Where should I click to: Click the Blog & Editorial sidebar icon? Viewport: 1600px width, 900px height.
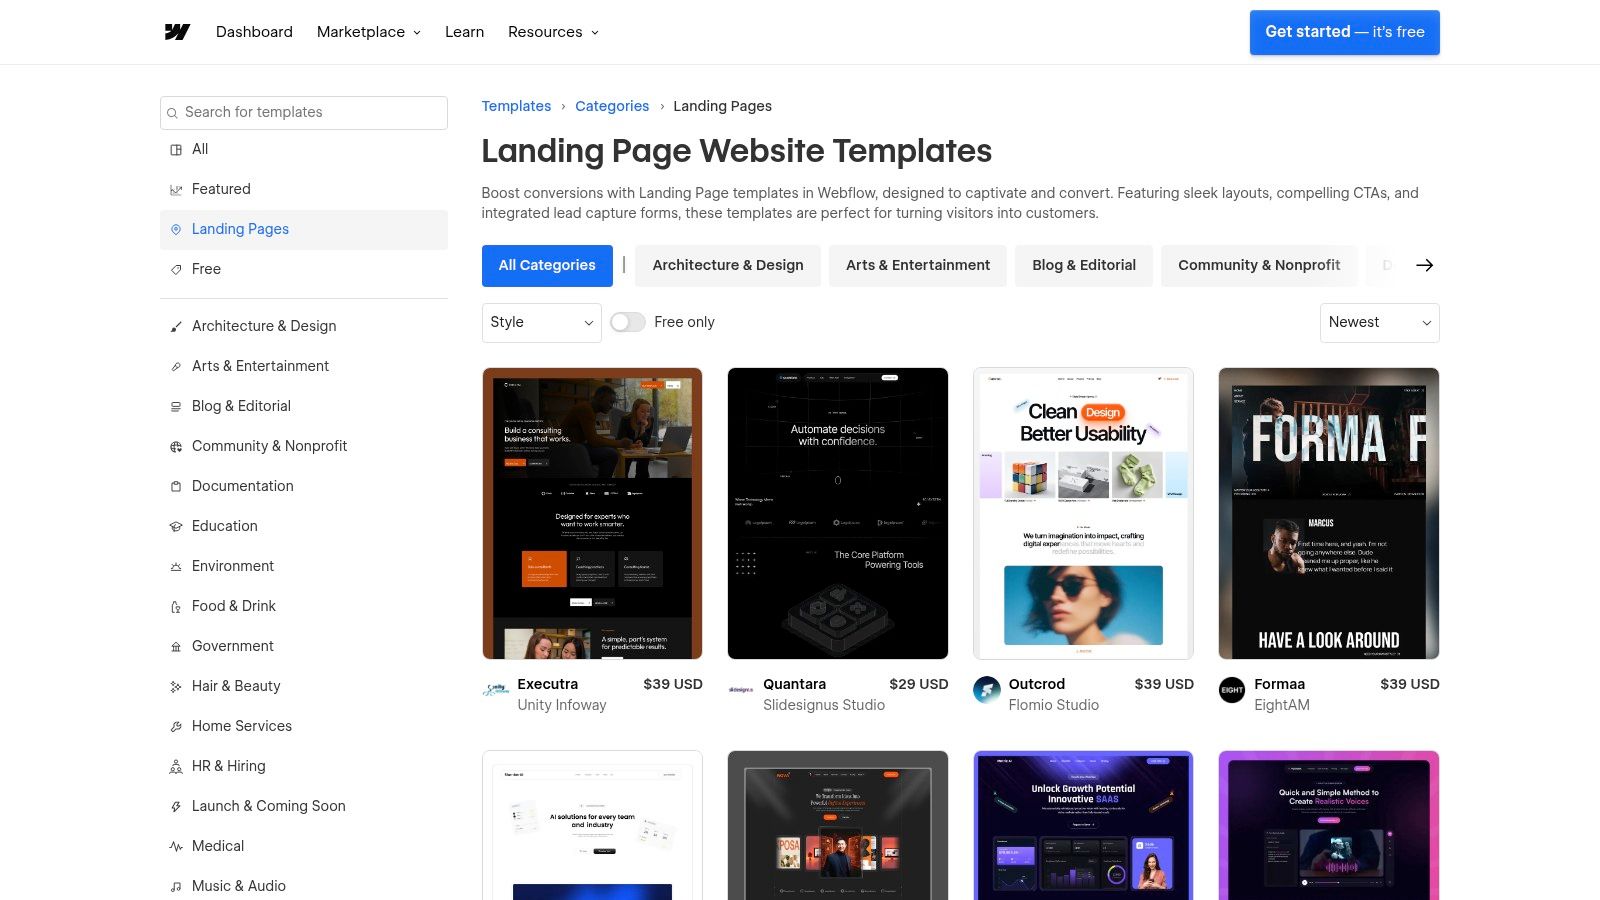point(176,406)
